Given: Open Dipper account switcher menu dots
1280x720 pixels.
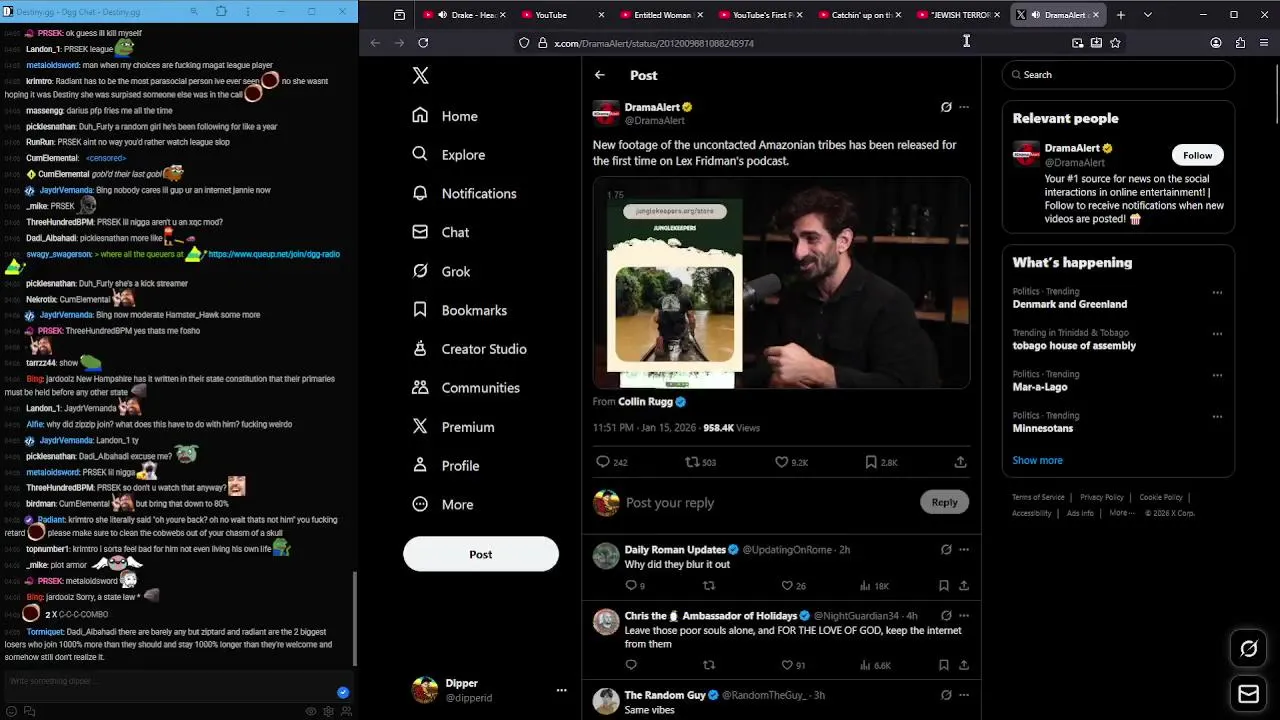Looking at the screenshot, I should 561,690.
